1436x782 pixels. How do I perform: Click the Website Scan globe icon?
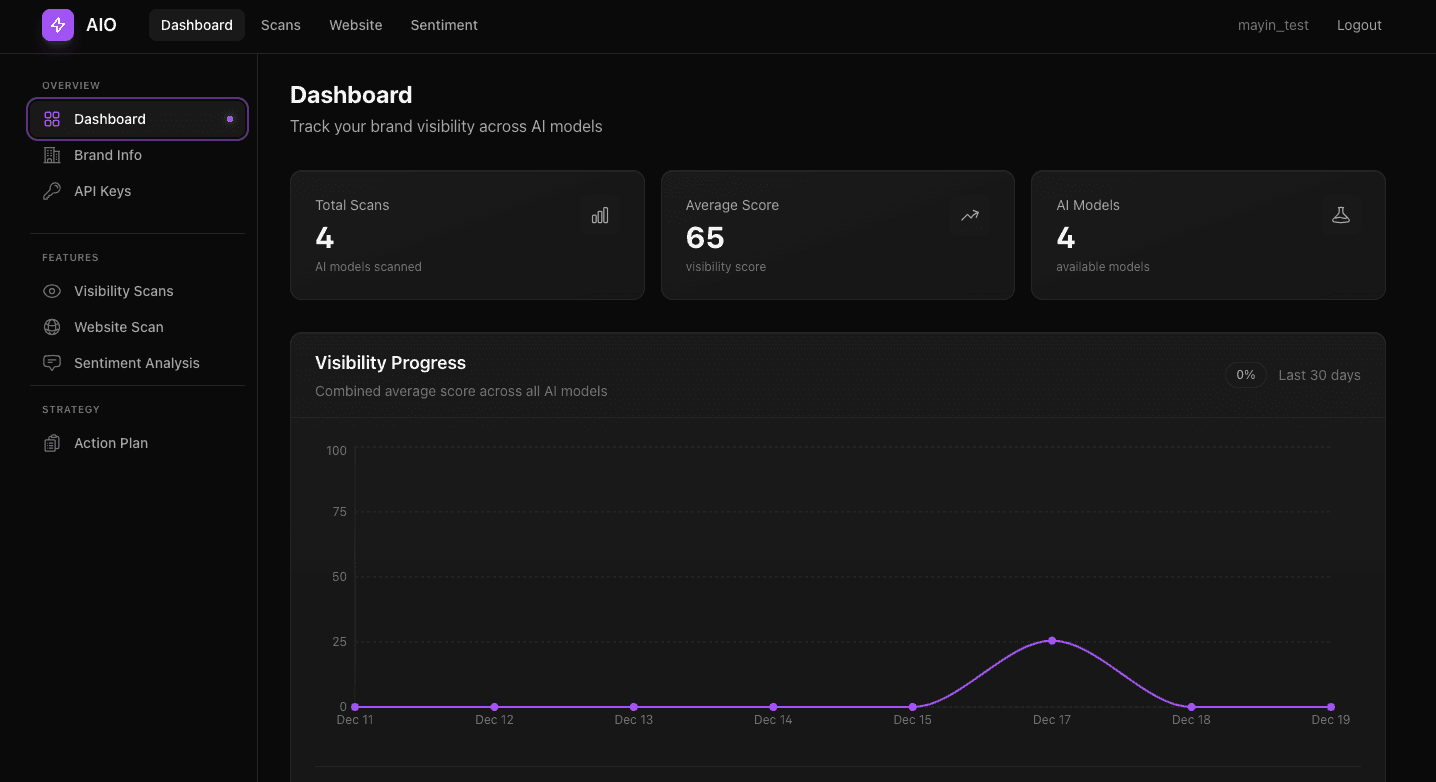tap(52, 326)
